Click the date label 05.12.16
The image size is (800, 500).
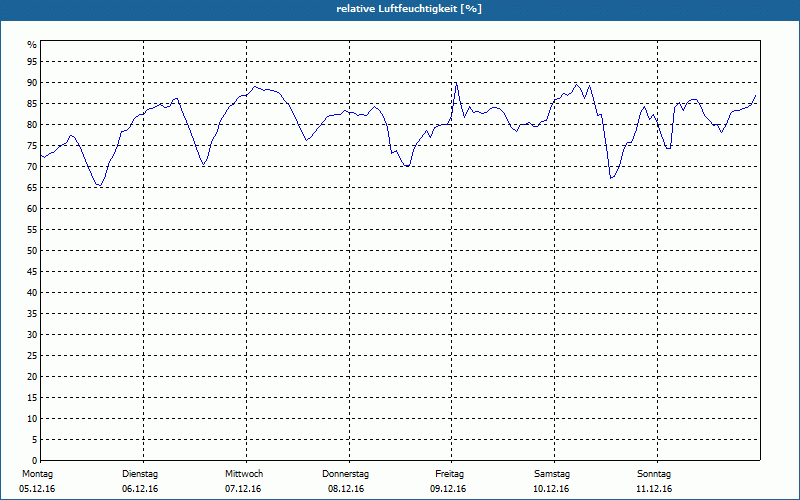(37, 489)
